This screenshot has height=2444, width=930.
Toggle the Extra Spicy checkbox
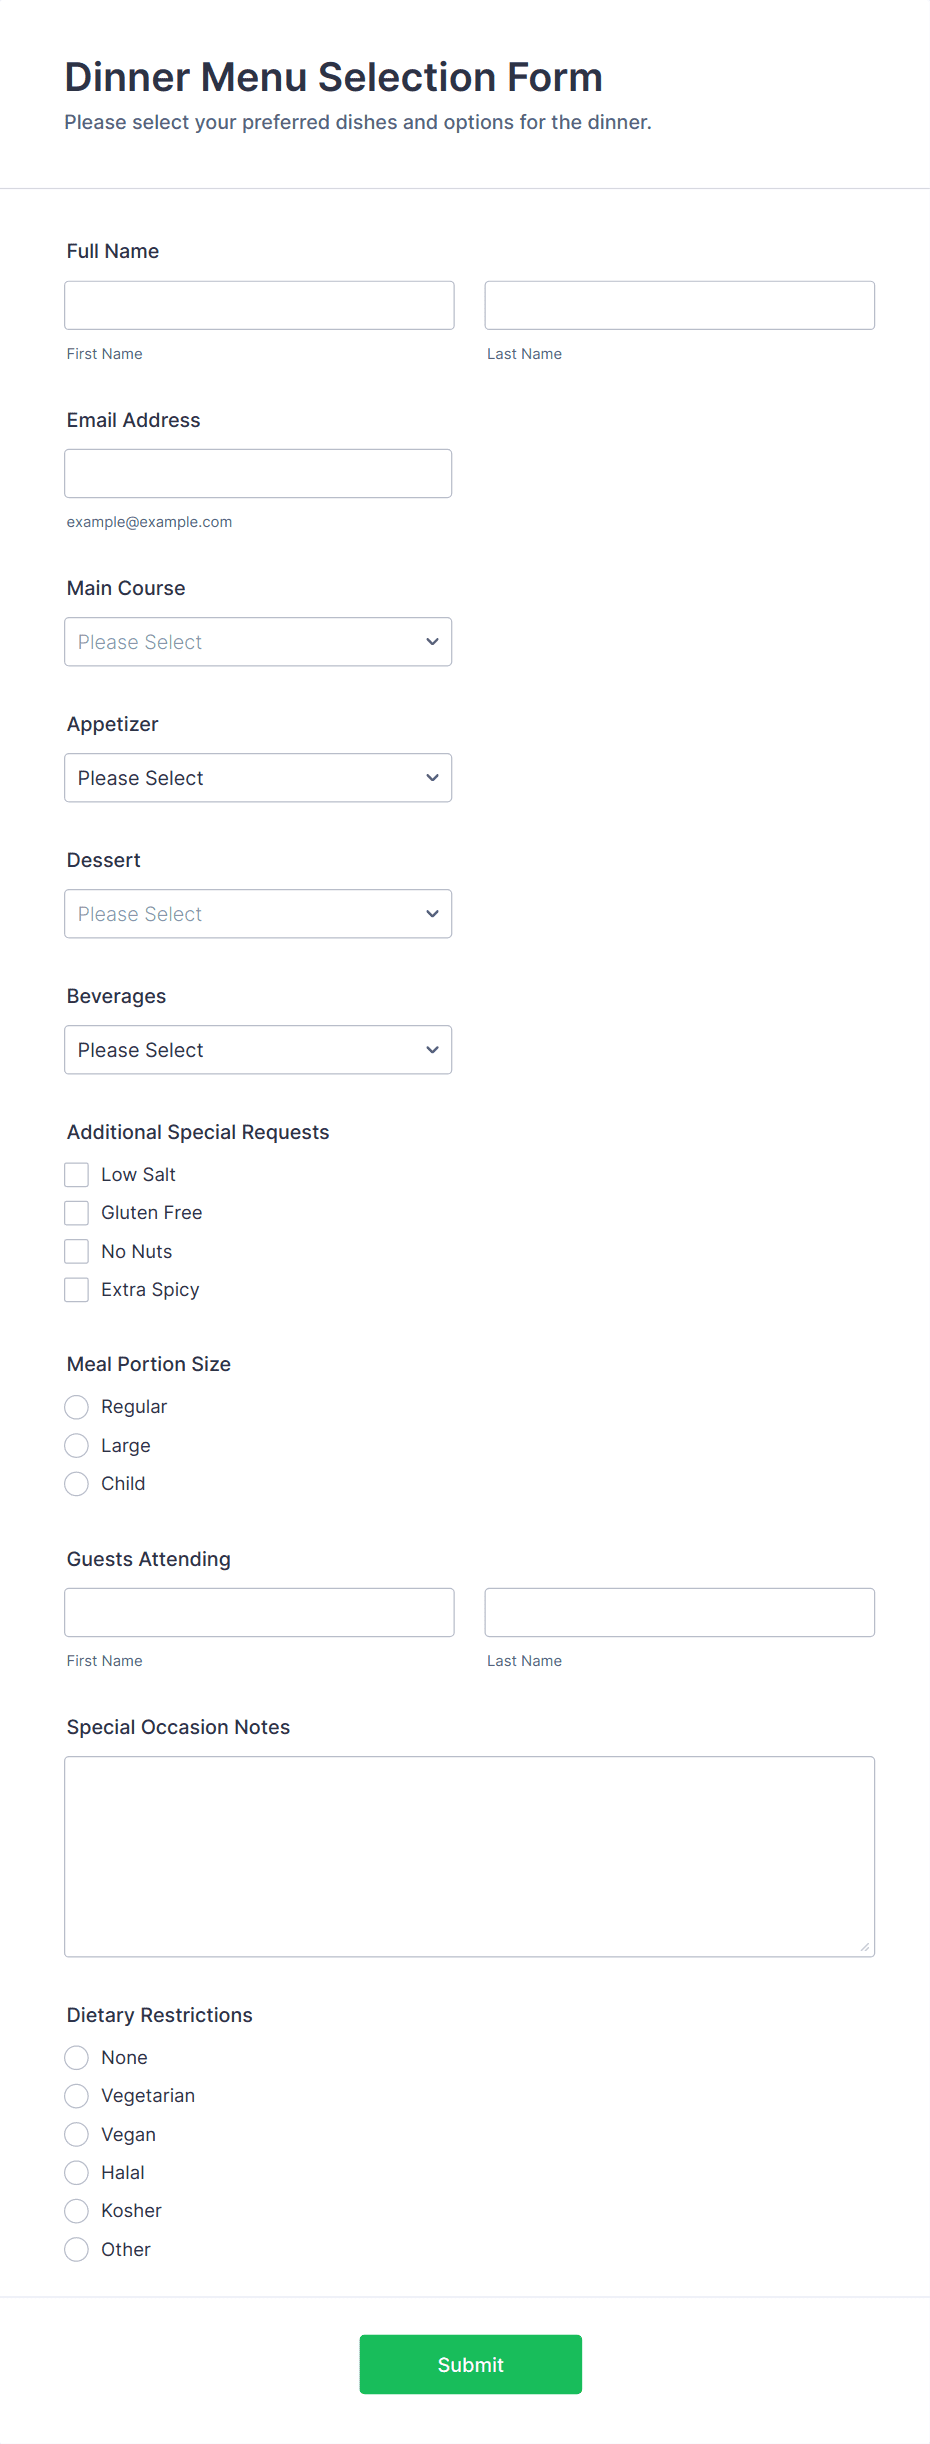point(77,1290)
